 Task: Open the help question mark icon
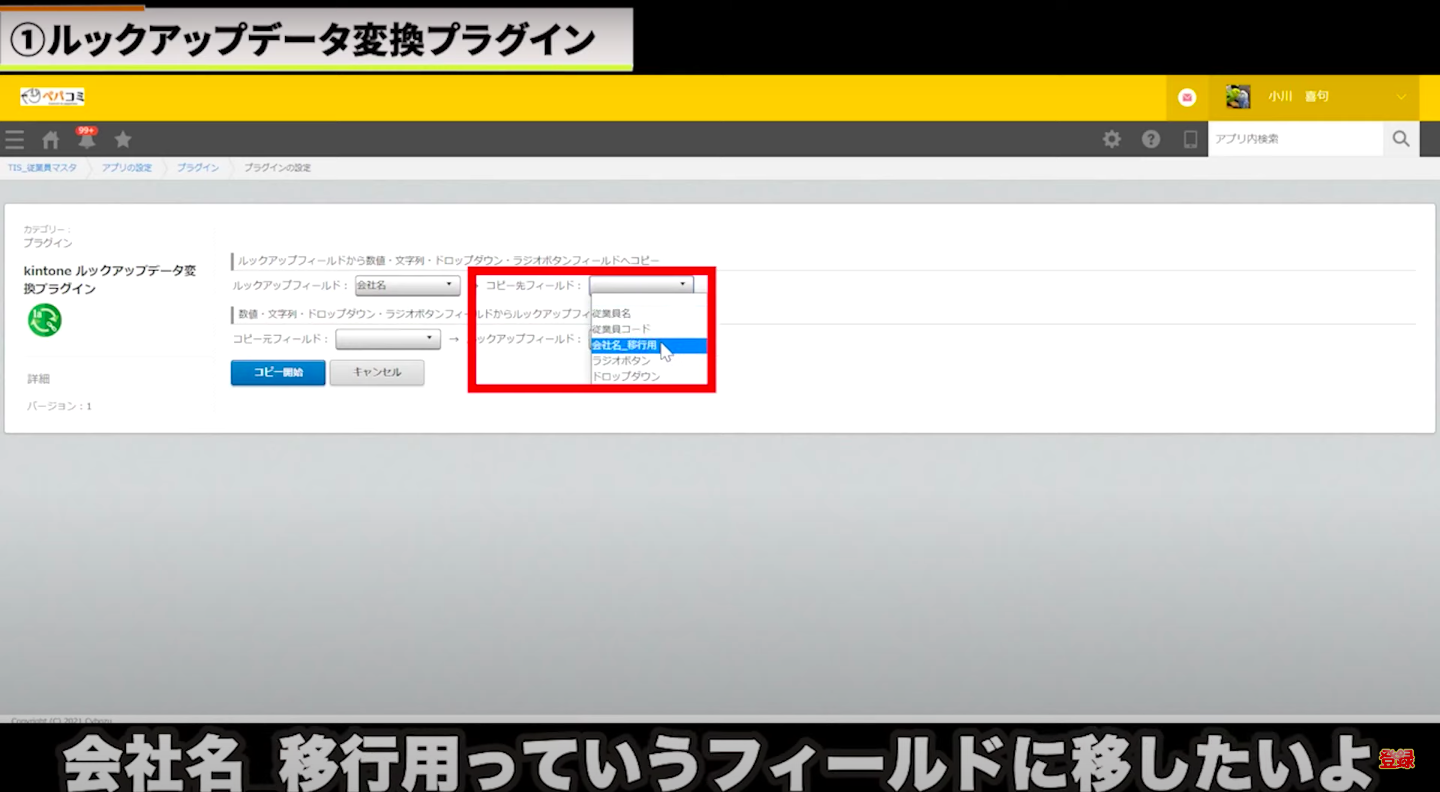click(x=1151, y=140)
